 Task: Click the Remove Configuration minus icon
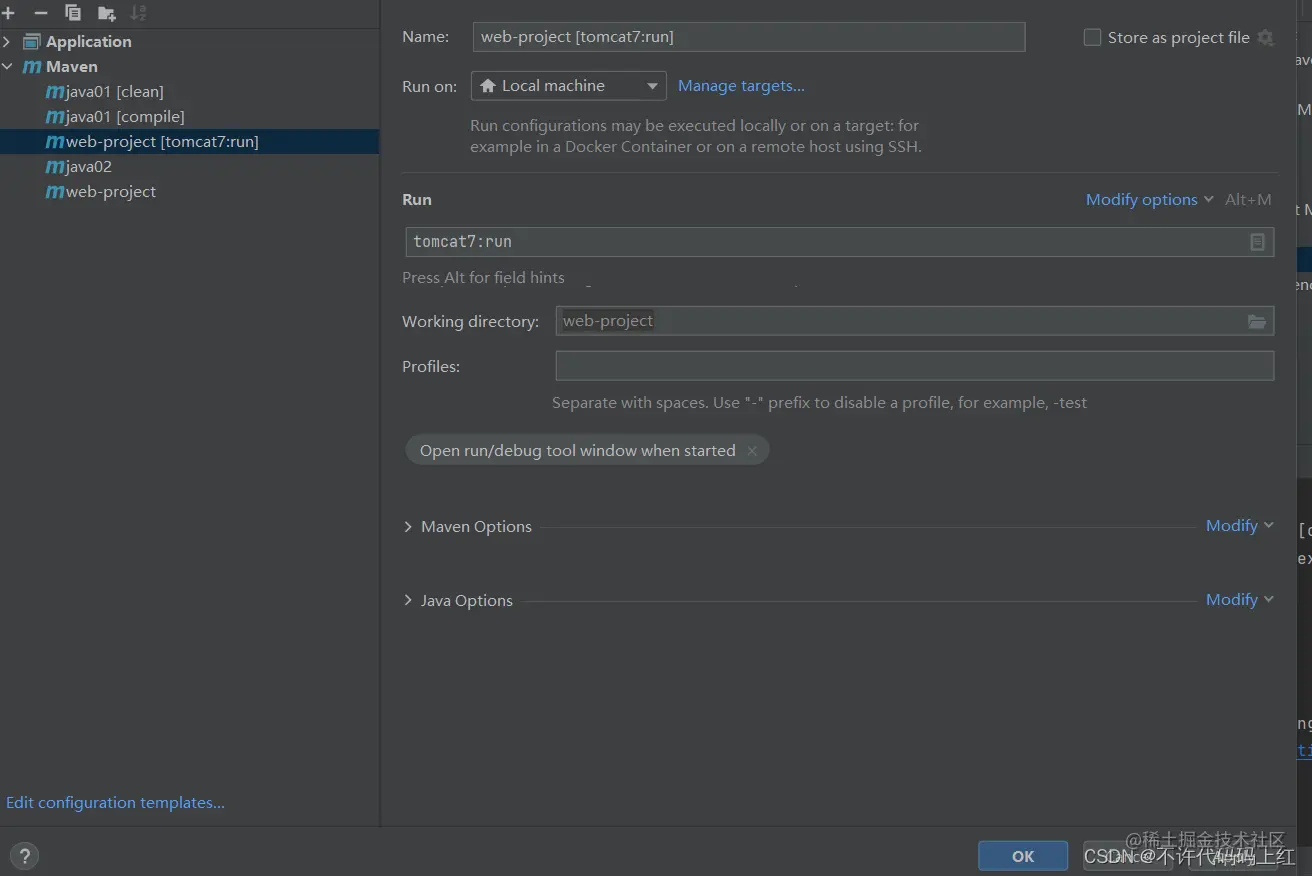click(41, 13)
